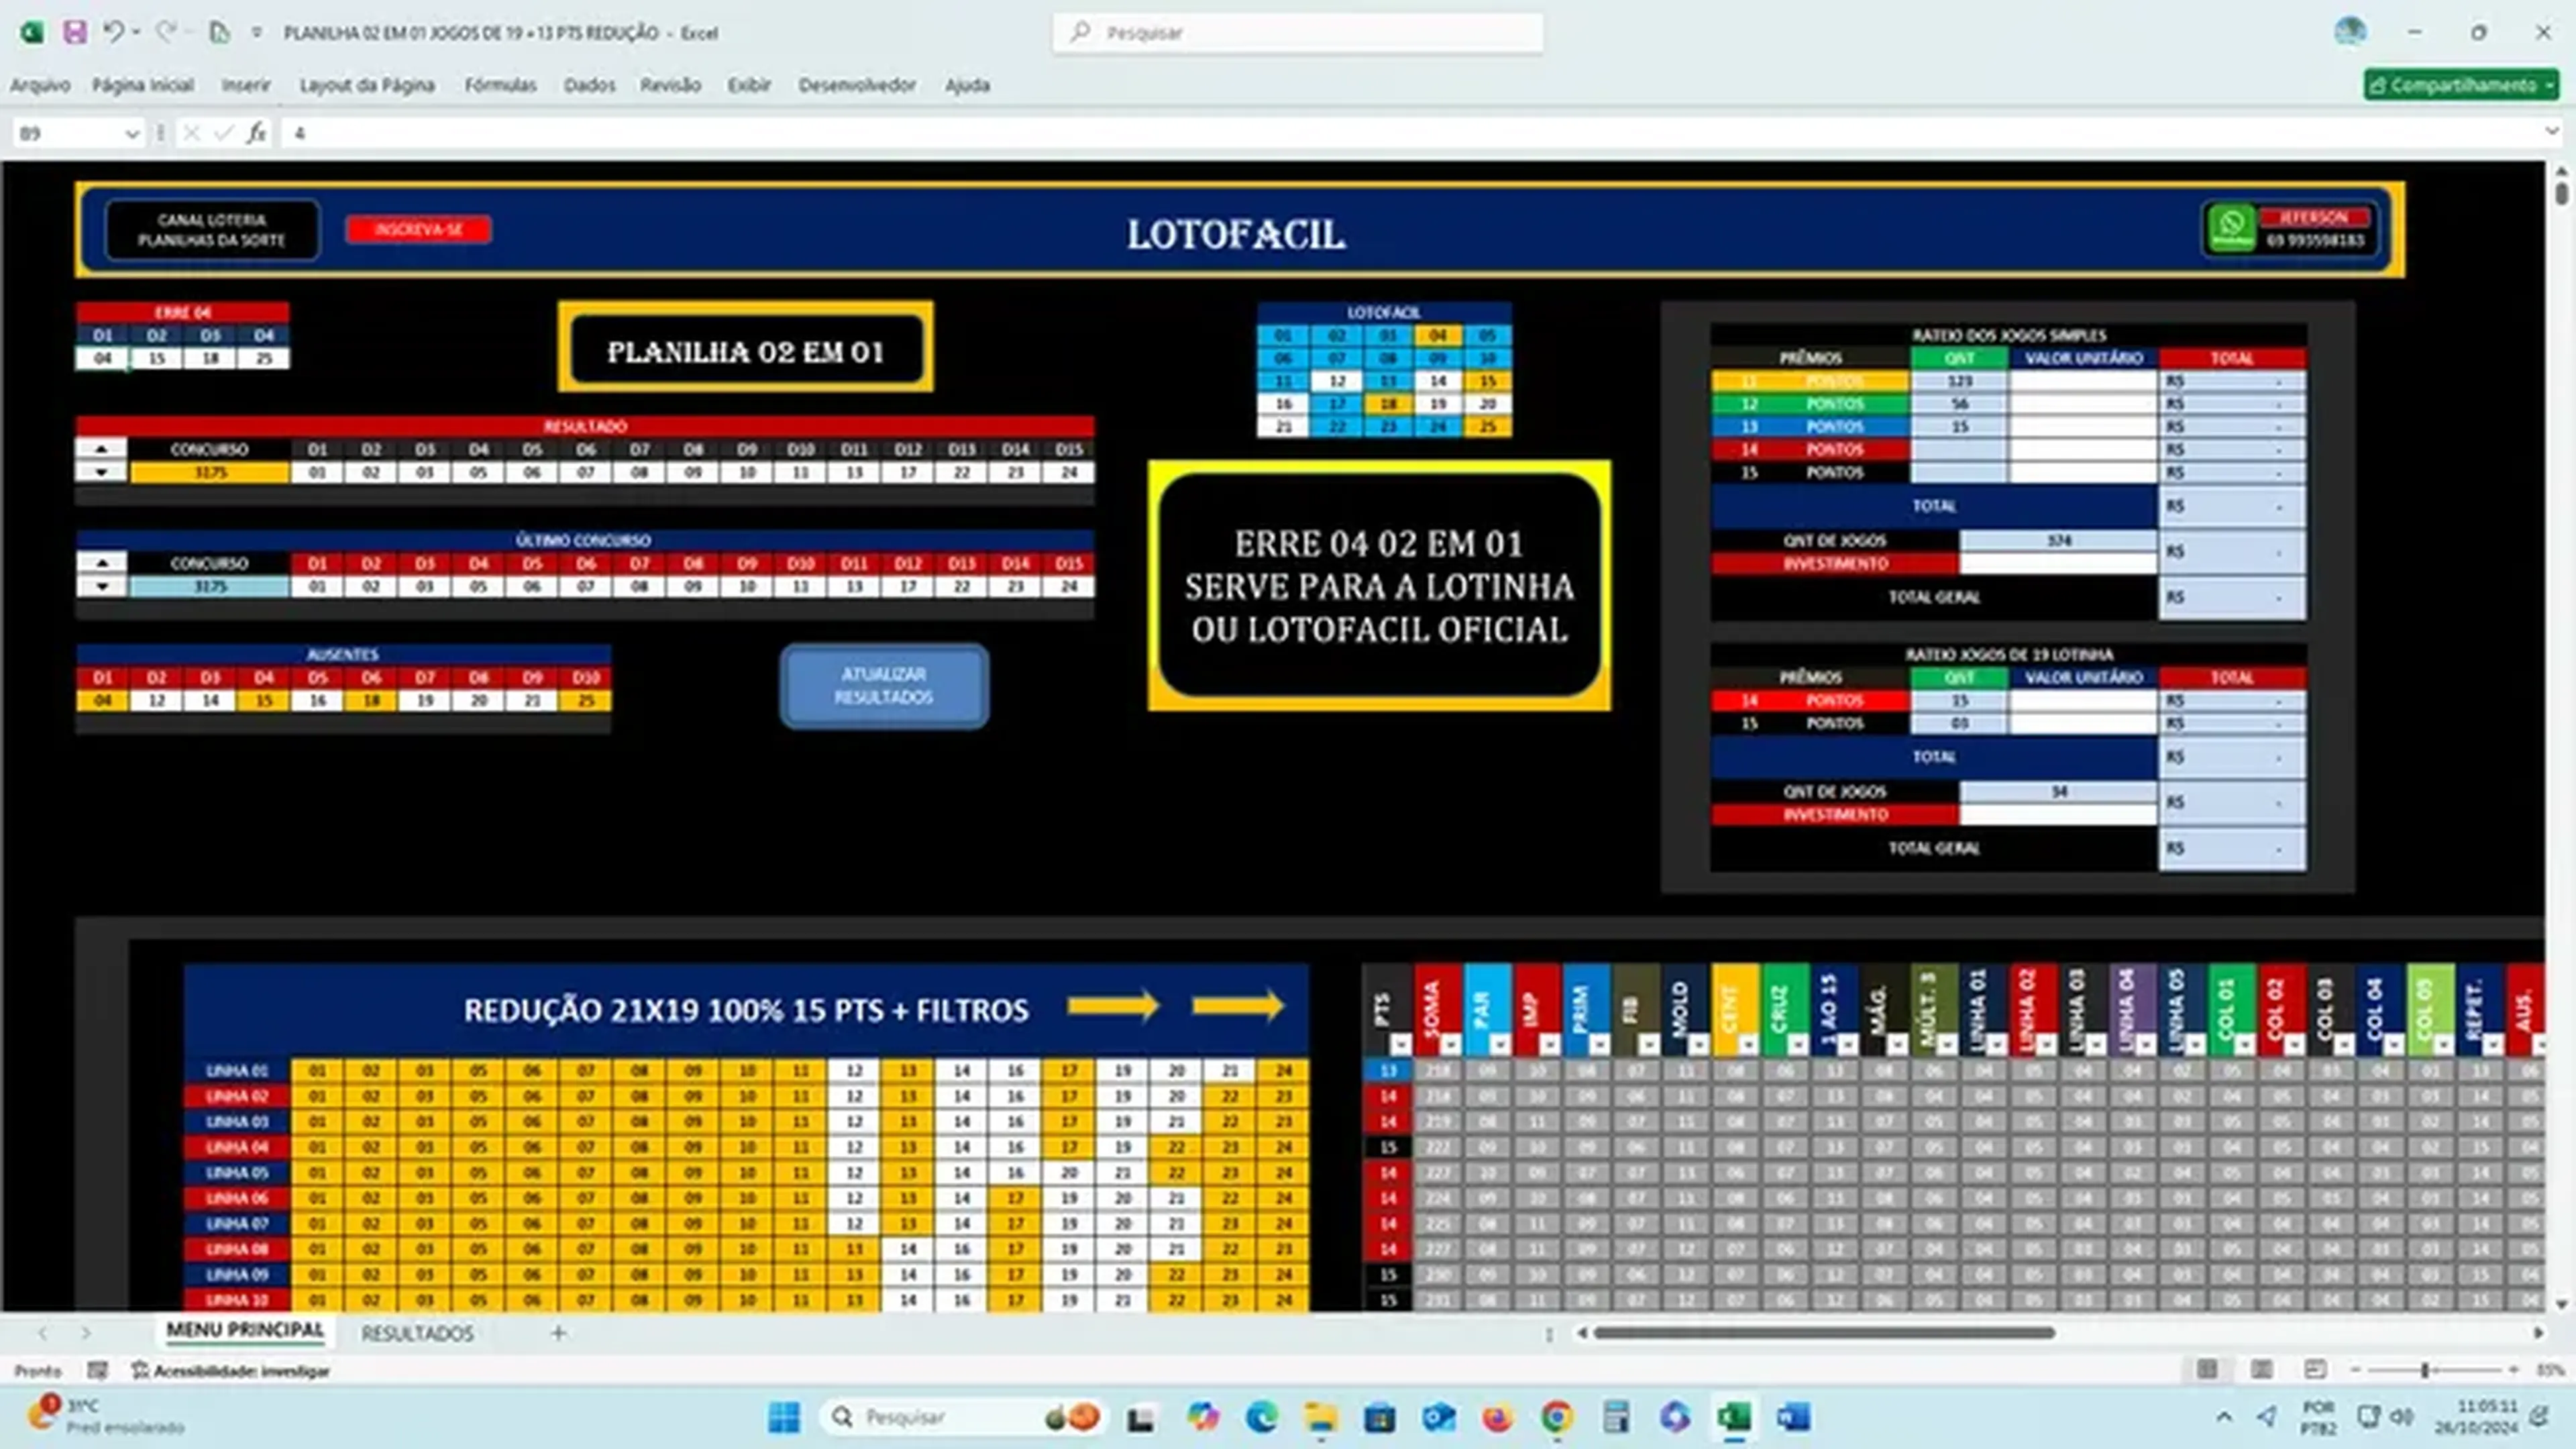Screen dimensions: 2576x1449
Task: Undo the last action in Excel
Action: [x=113, y=32]
